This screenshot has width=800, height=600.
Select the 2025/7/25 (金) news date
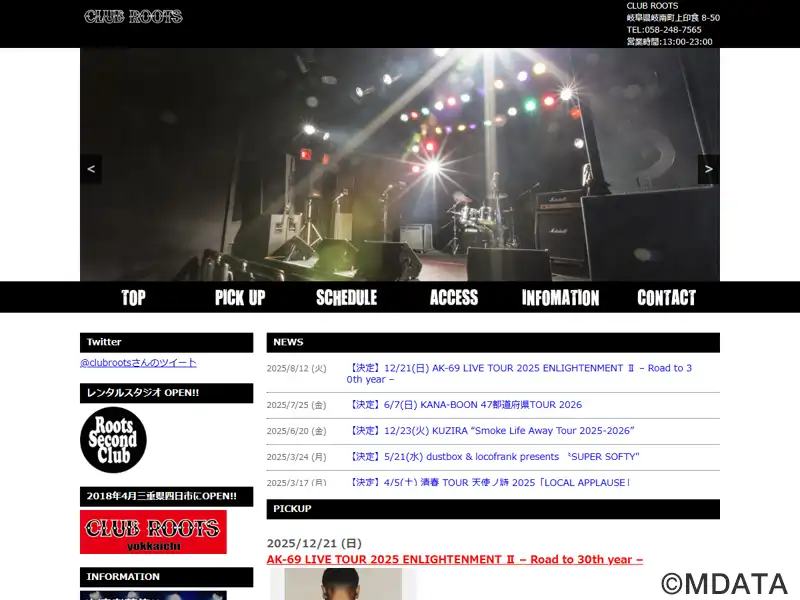(x=296, y=405)
